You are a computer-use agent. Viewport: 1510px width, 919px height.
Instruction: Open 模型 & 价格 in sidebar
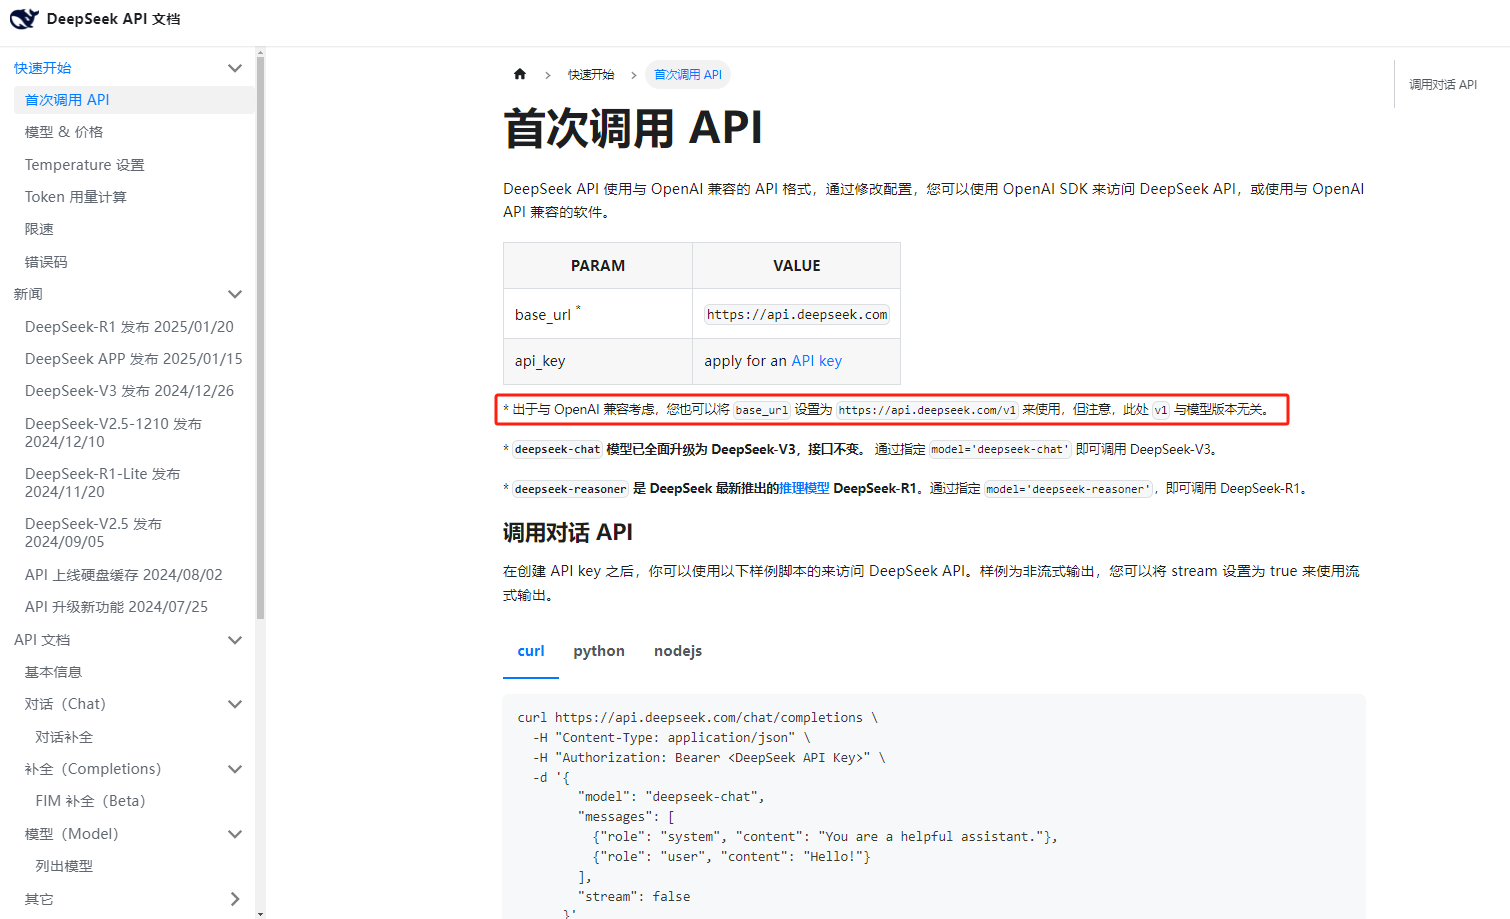64,132
